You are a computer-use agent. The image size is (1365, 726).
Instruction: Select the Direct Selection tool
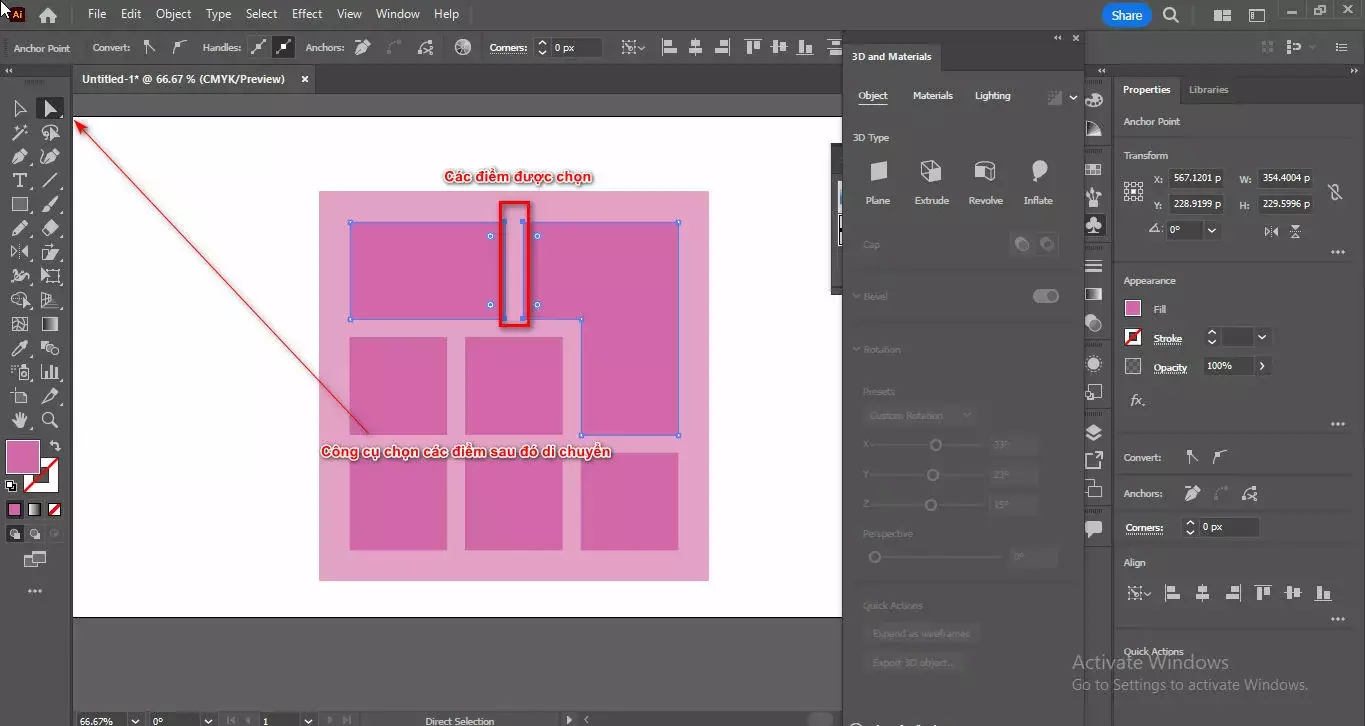coord(51,108)
